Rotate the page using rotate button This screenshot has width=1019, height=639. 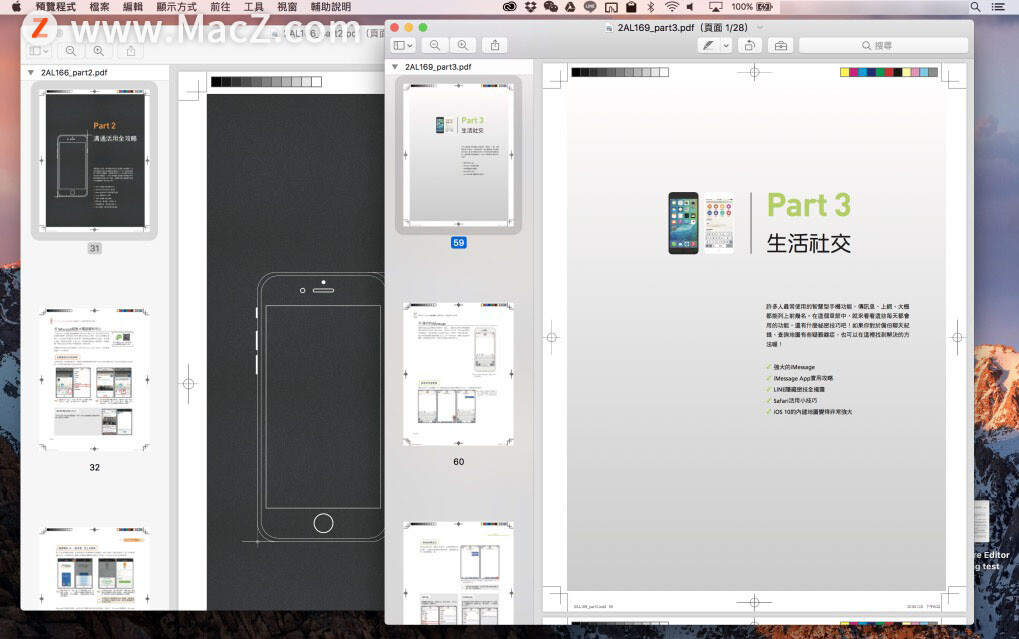pos(749,46)
